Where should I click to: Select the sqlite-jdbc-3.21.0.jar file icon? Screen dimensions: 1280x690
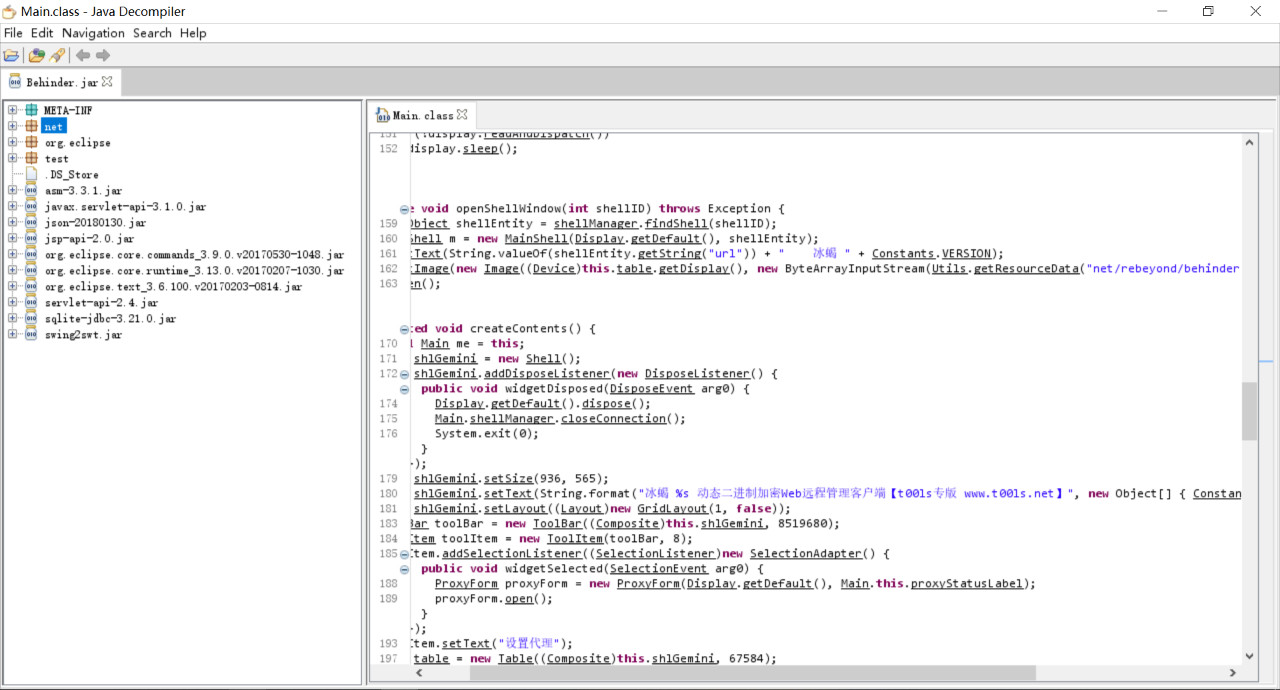click(31, 319)
